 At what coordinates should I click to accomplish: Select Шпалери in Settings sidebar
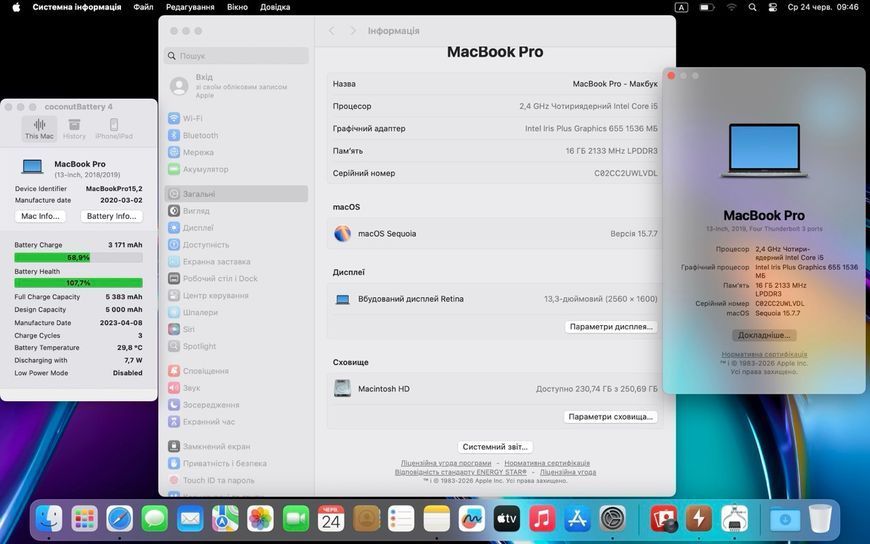[236, 313]
